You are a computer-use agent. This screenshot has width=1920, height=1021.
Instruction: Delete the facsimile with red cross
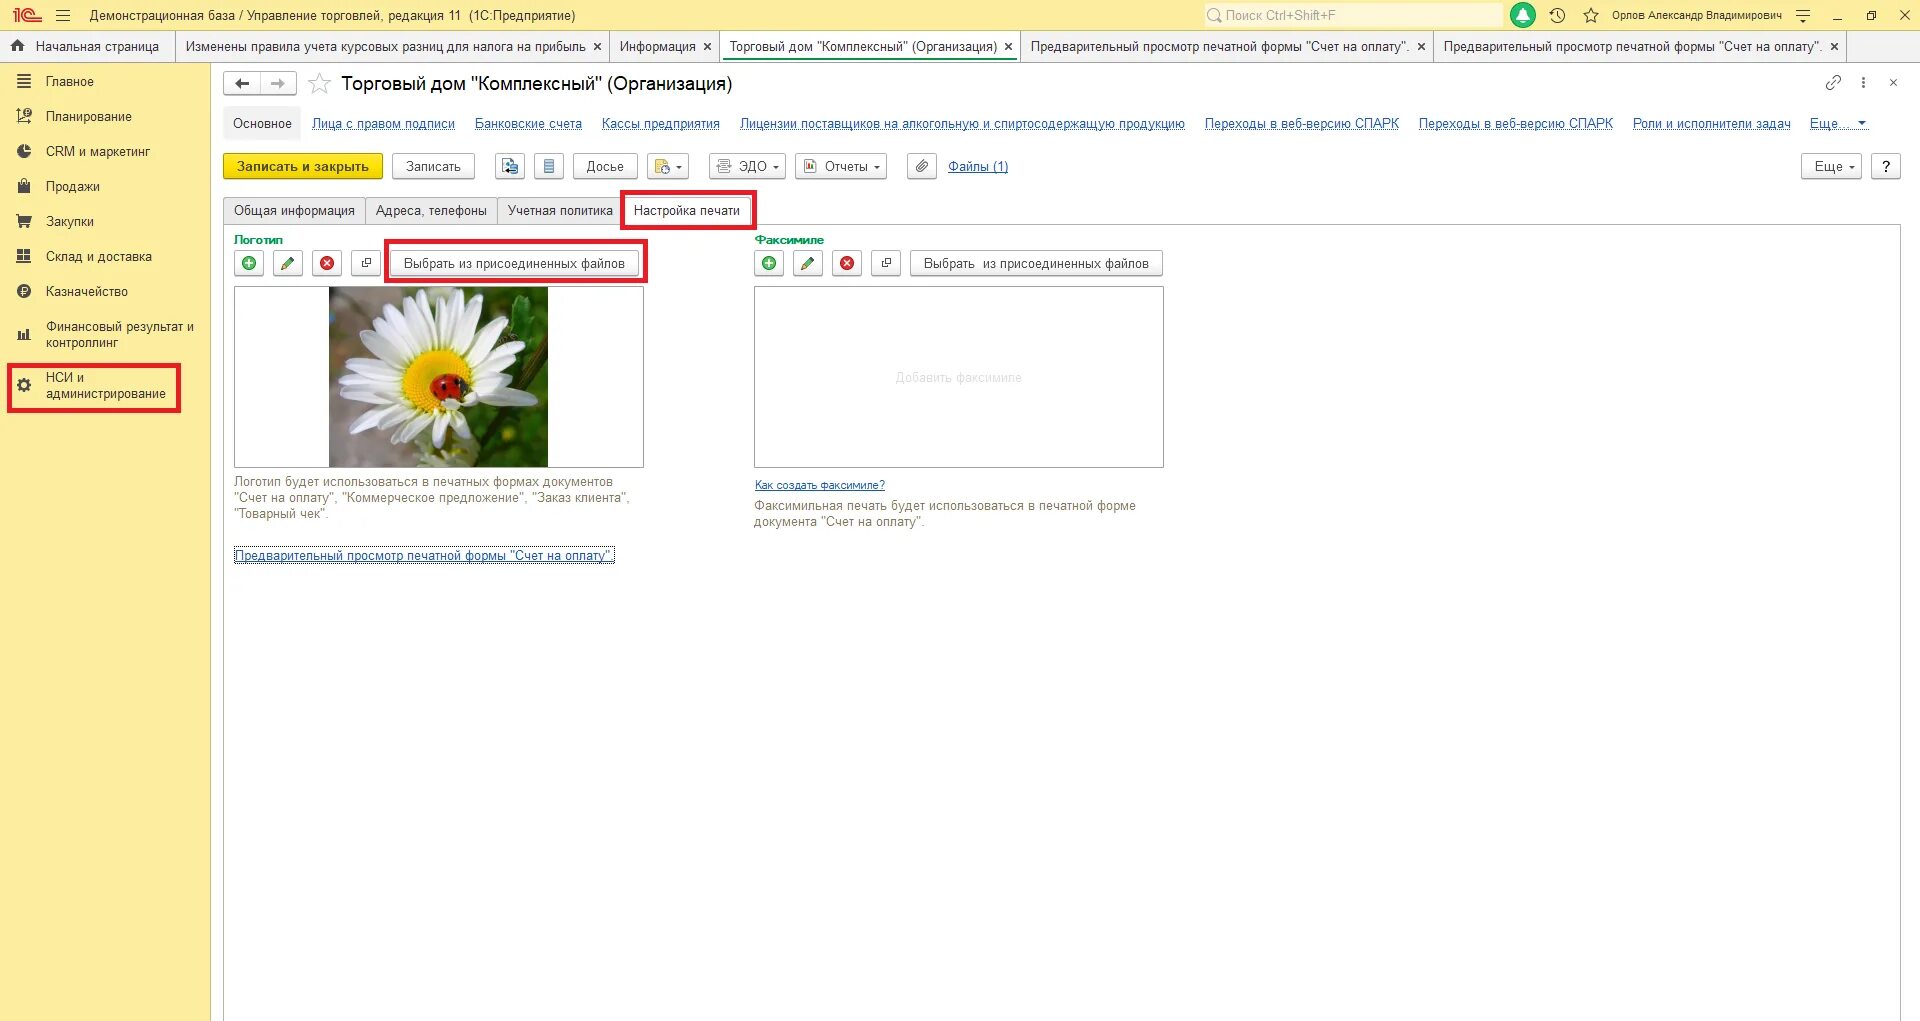pyautogui.click(x=847, y=263)
